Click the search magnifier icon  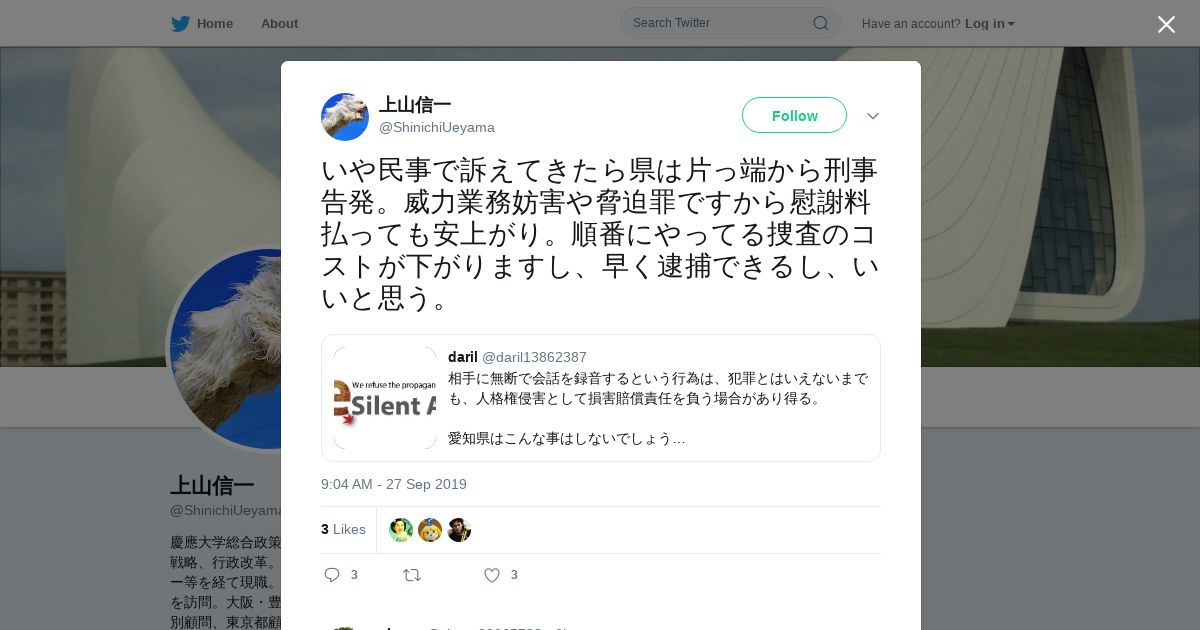(820, 23)
